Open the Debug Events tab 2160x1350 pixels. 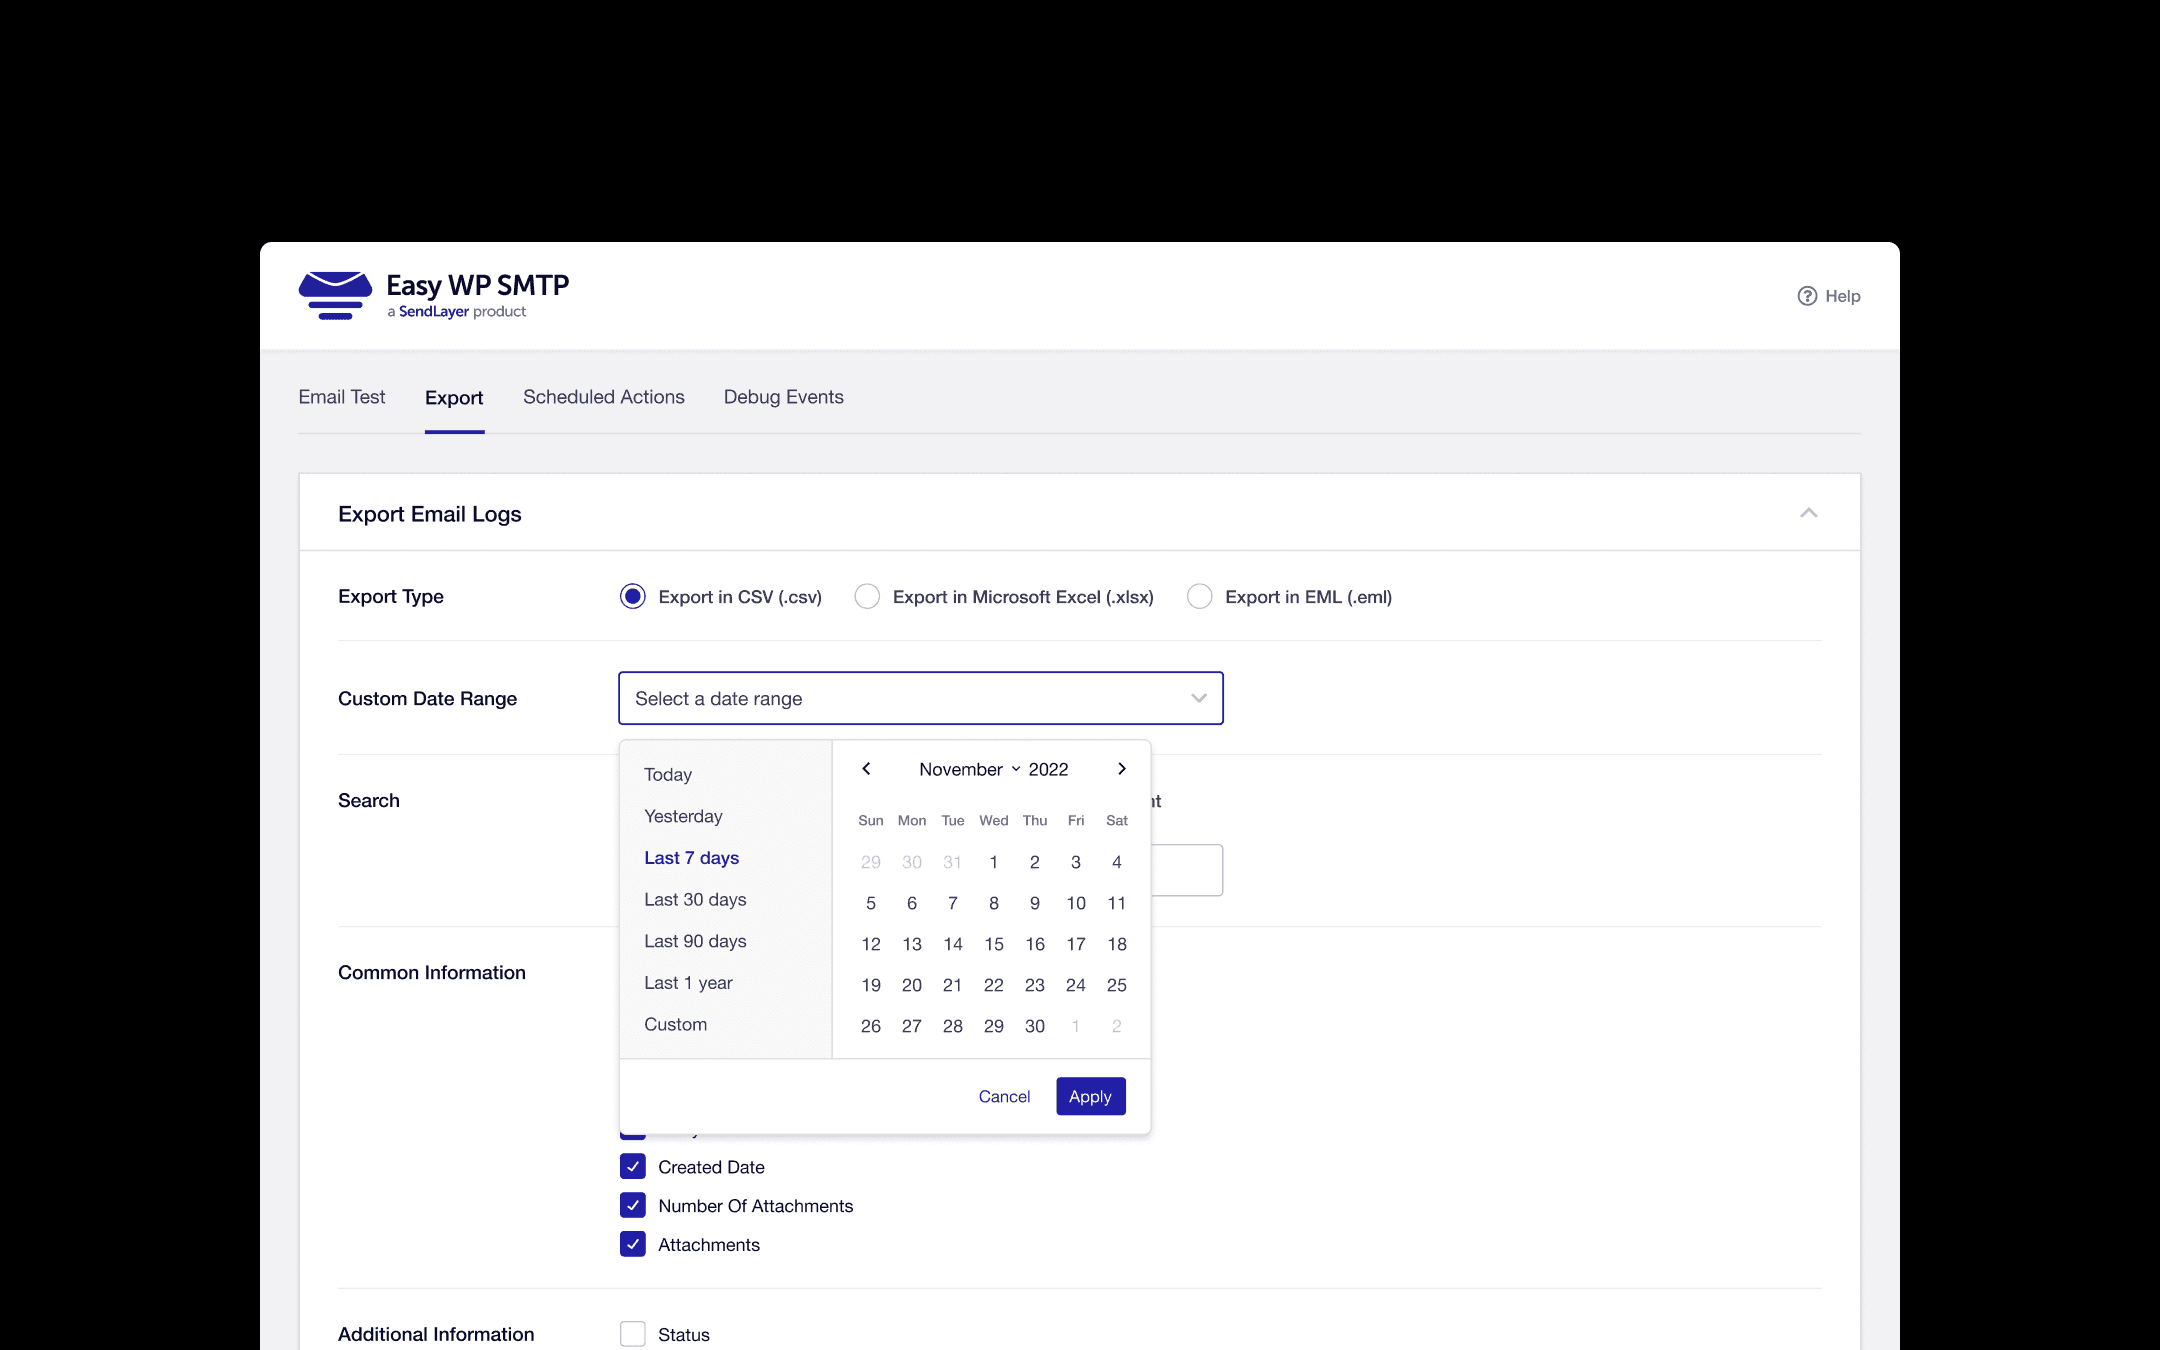[x=783, y=397]
